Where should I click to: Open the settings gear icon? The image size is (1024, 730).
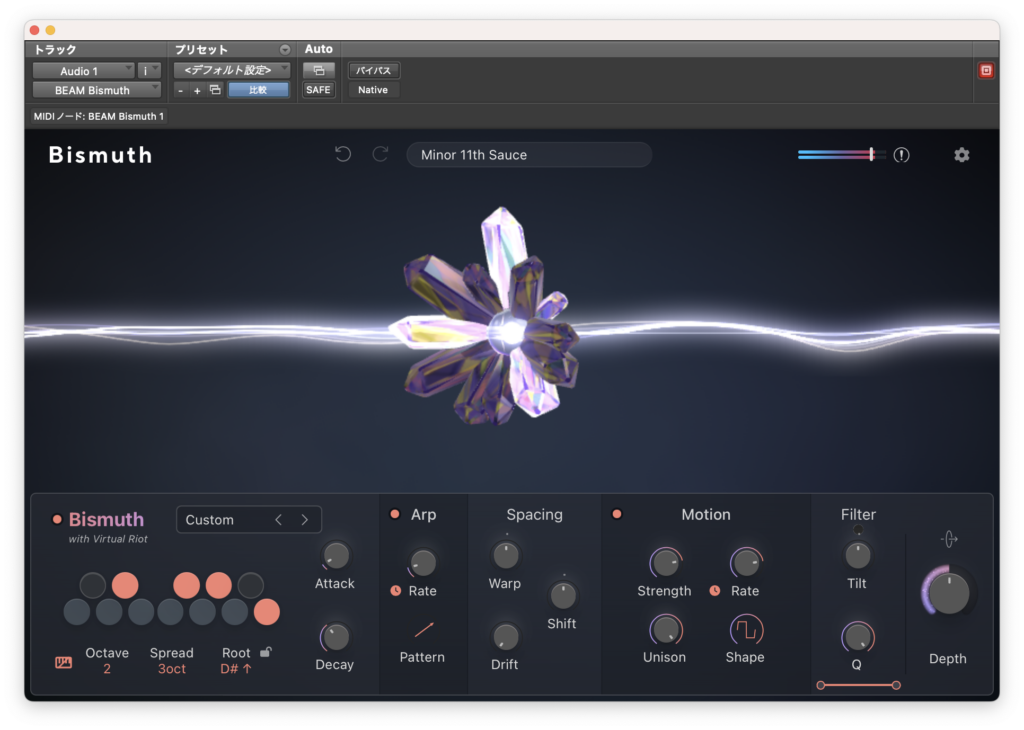(x=961, y=155)
